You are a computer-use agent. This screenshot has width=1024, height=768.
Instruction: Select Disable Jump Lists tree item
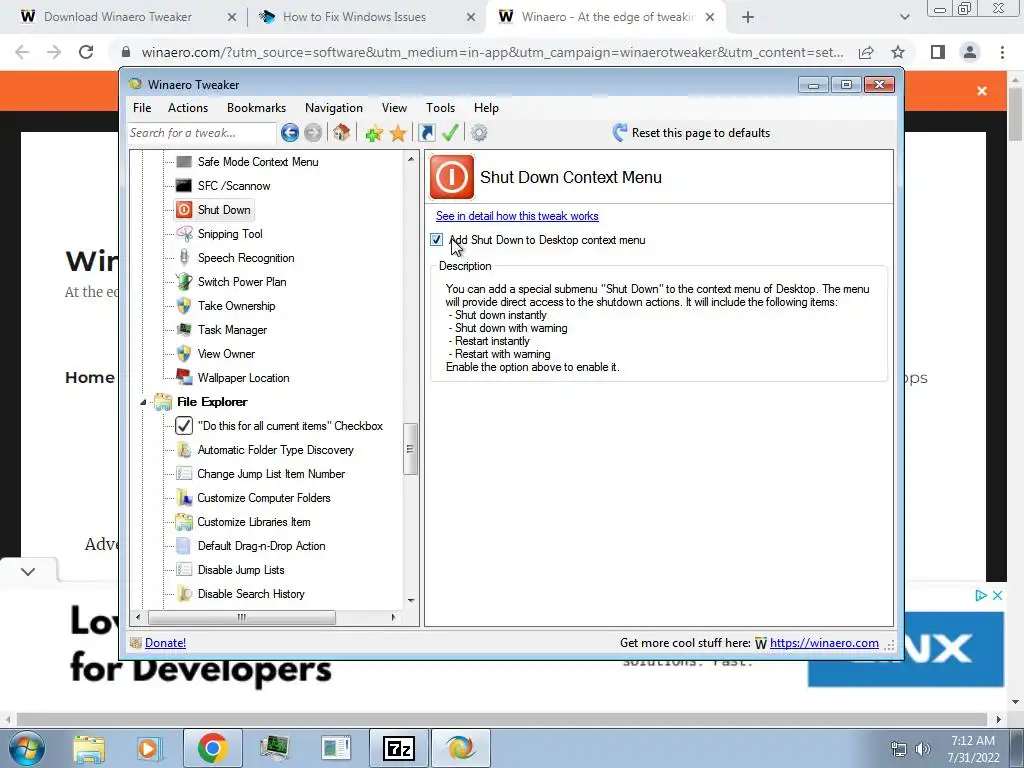(x=241, y=570)
